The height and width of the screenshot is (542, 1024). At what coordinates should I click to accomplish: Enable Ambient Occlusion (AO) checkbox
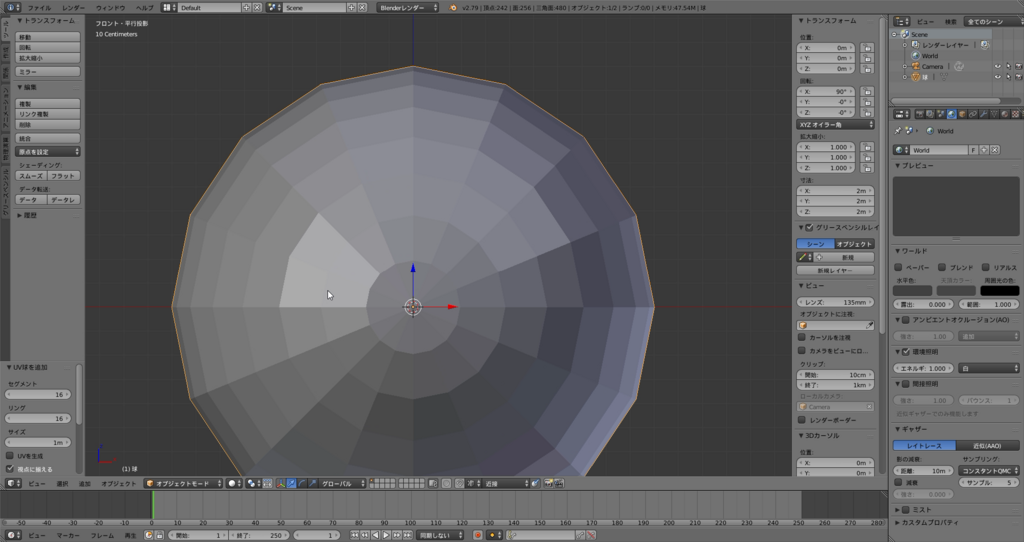tap(906, 320)
